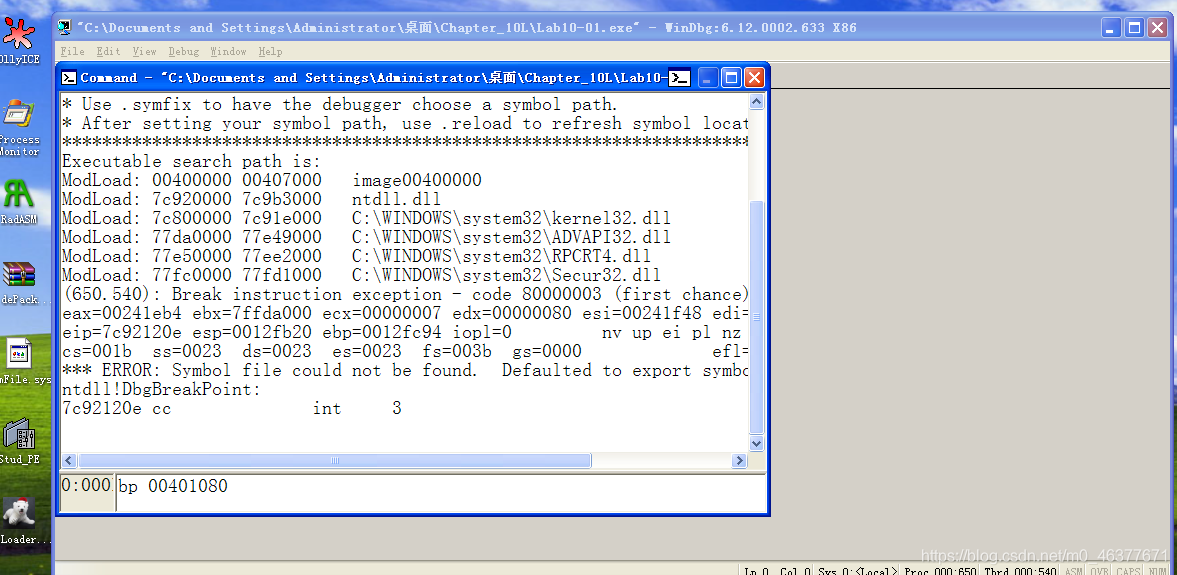Open the File menu
The height and width of the screenshot is (575, 1177).
click(x=72, y=51)
